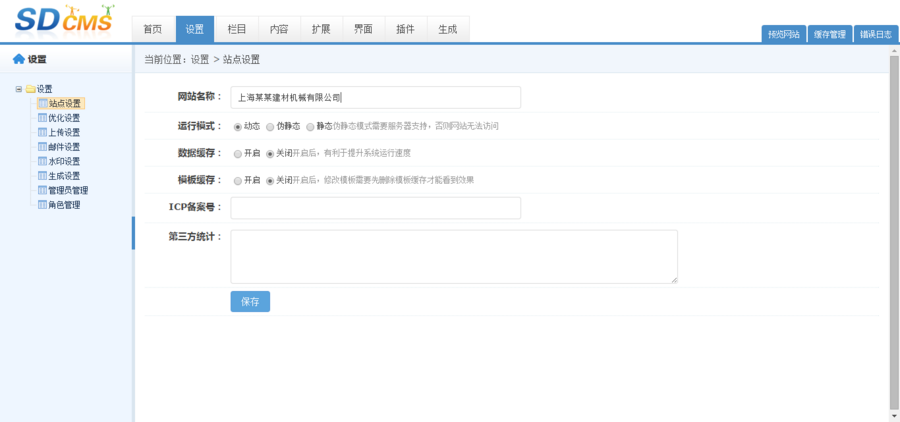Open the 首页 tab
This screenshot has height=422, width=900.
point(153,29)
